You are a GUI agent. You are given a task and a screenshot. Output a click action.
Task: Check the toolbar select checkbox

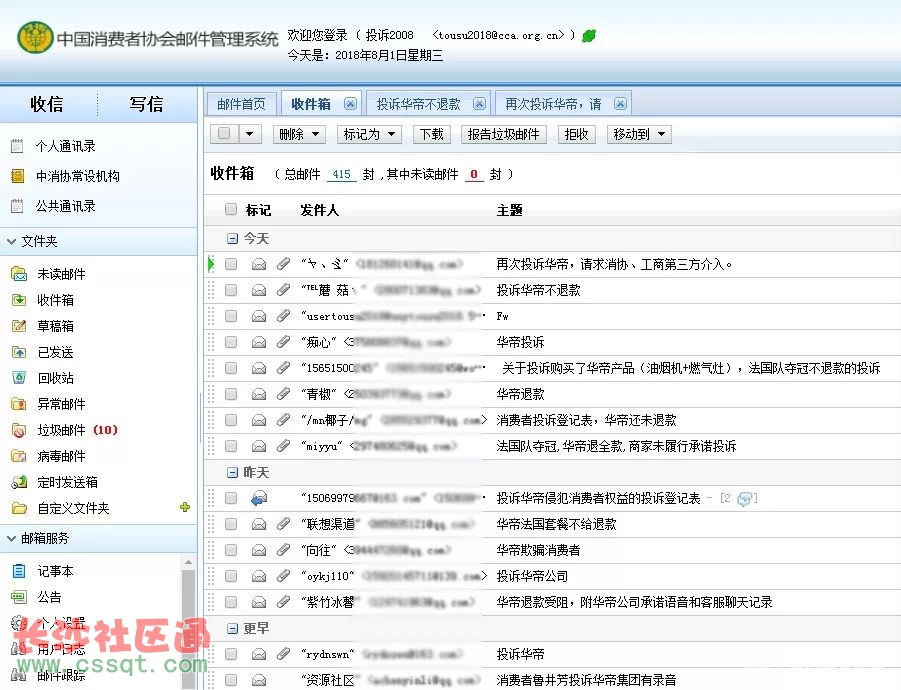point(224,134)
